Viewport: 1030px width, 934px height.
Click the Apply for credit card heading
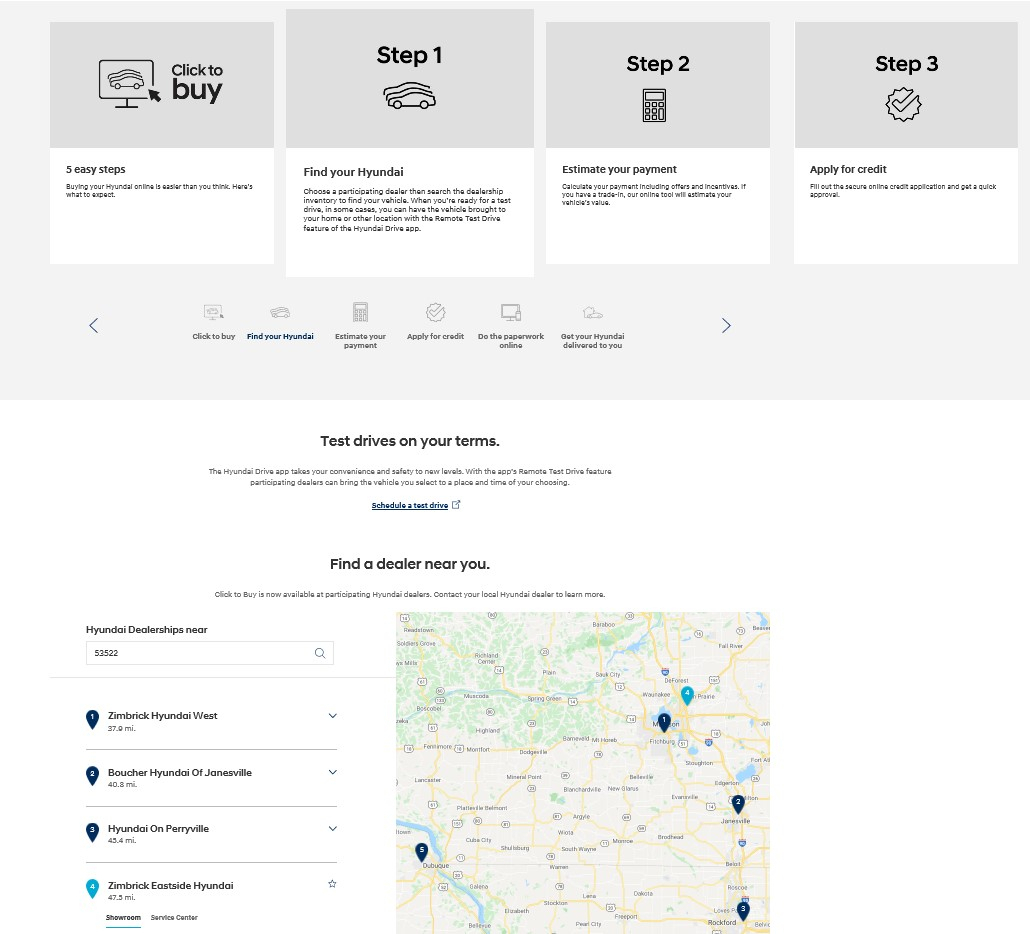coord(848,169)
